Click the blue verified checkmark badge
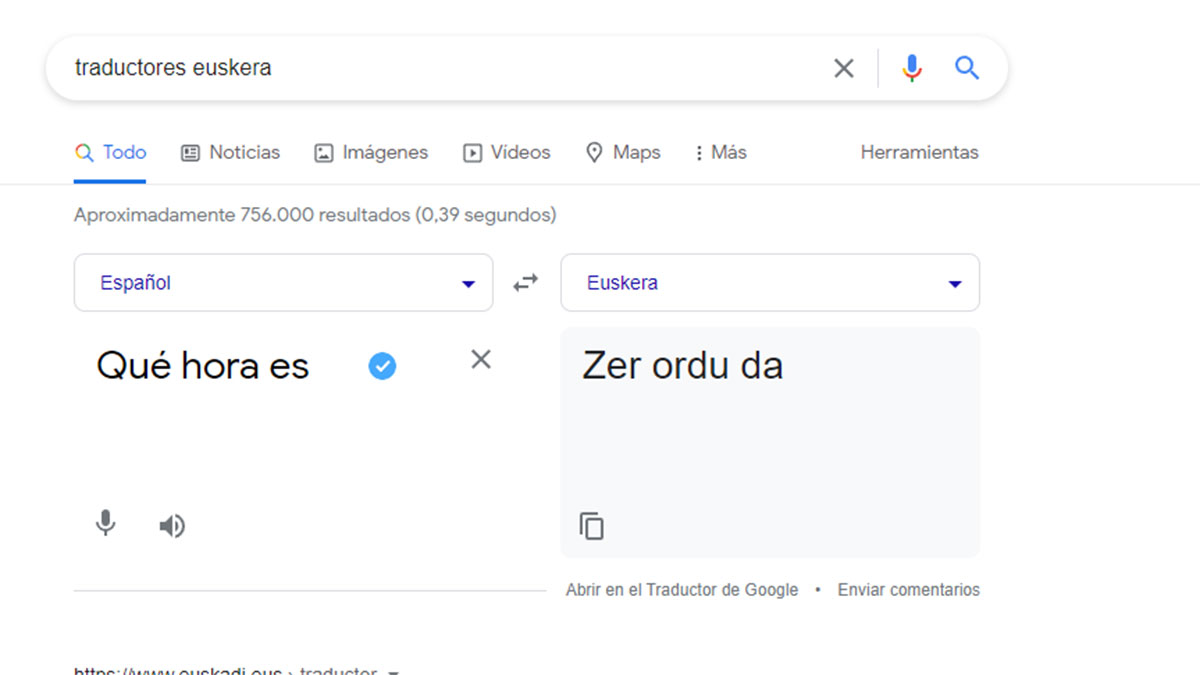 tap(382, 367)
